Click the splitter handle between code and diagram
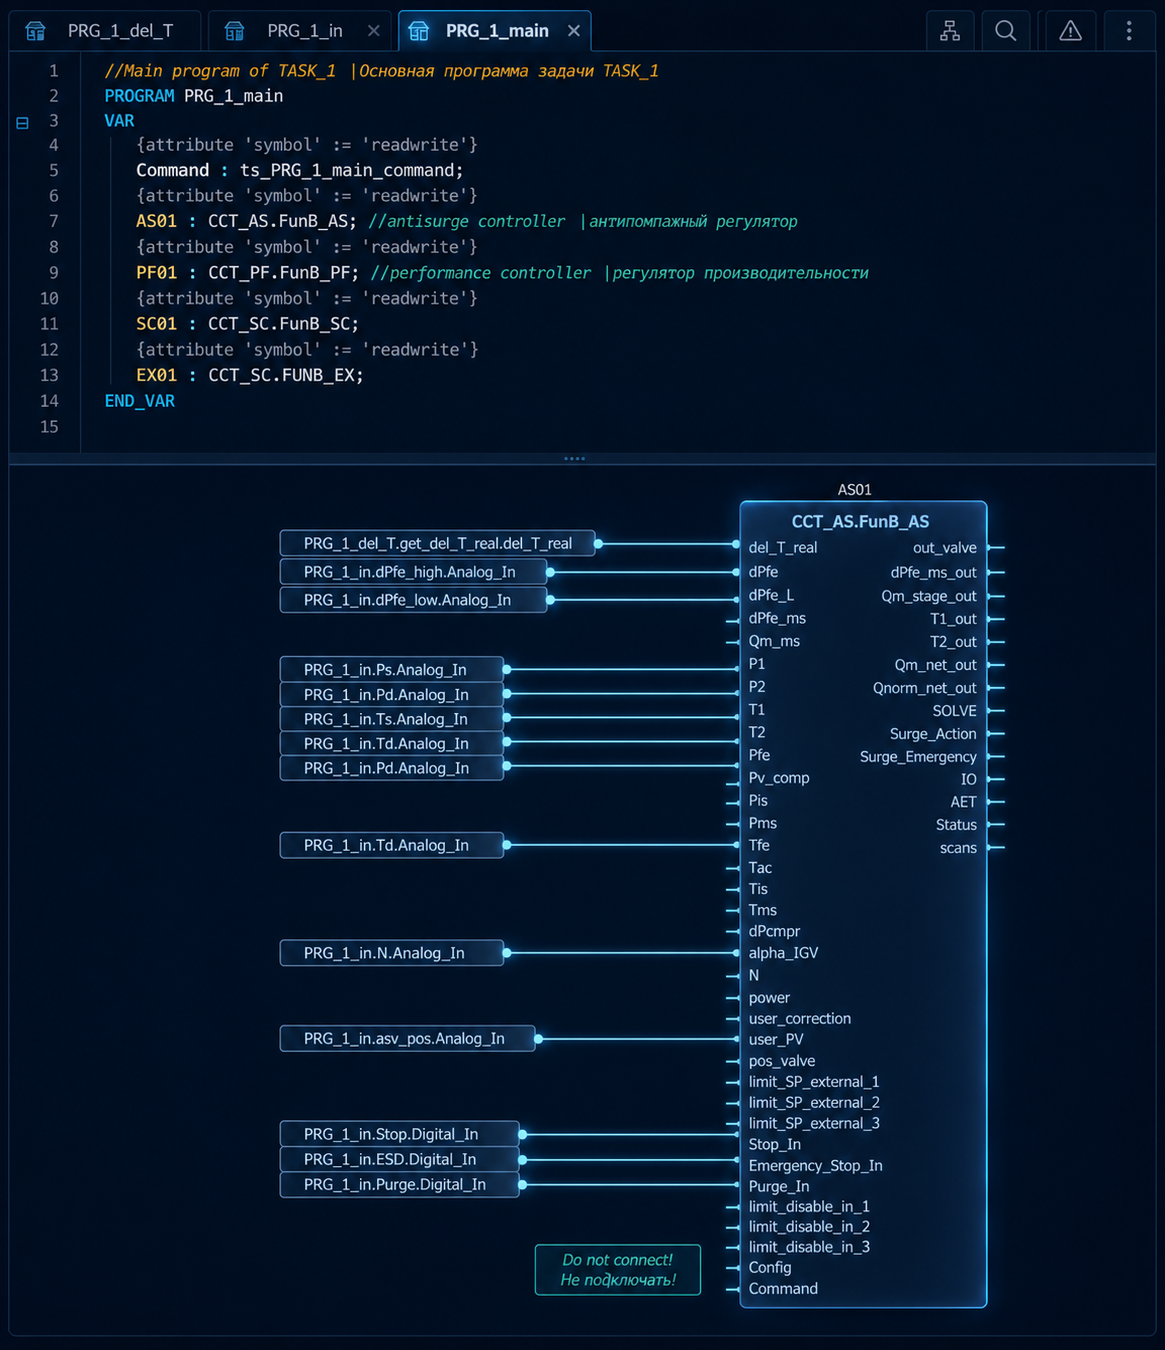Screen dimensions: 1165x1350 pyautogui.click(x=574, y=459)
